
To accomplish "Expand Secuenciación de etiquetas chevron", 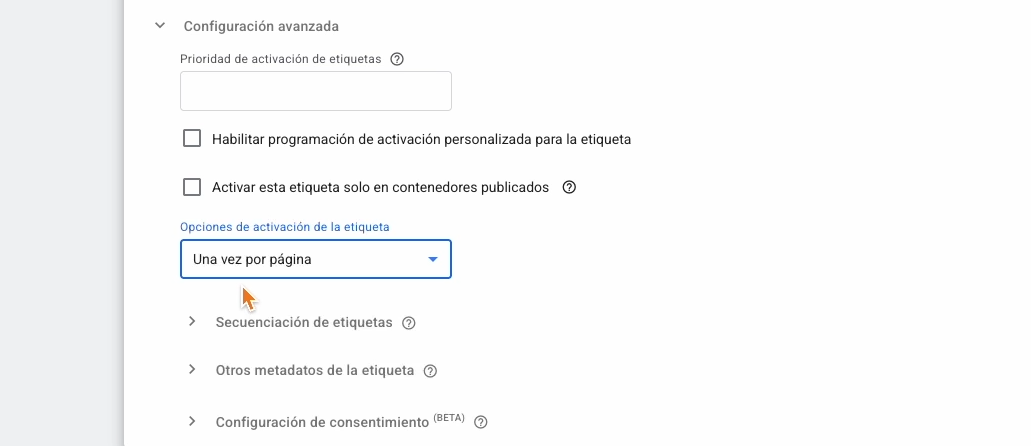I will click(192, 322).
